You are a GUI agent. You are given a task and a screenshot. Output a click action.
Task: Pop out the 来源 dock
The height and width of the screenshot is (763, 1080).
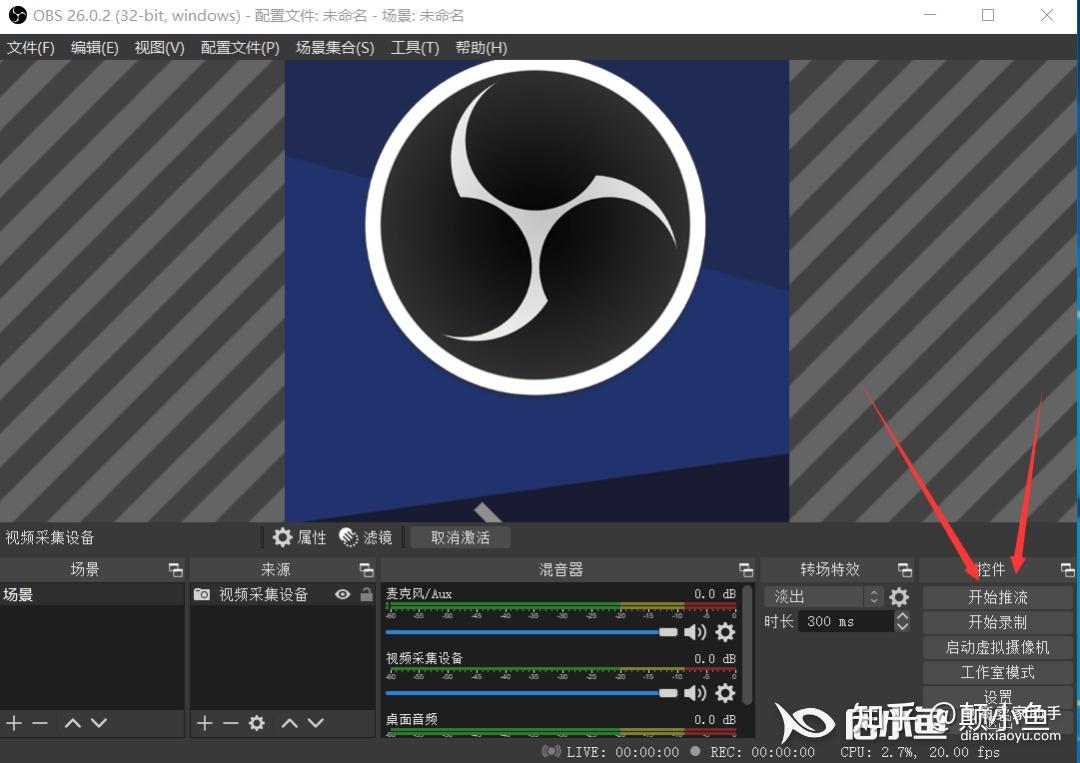(x=366, y=569)
